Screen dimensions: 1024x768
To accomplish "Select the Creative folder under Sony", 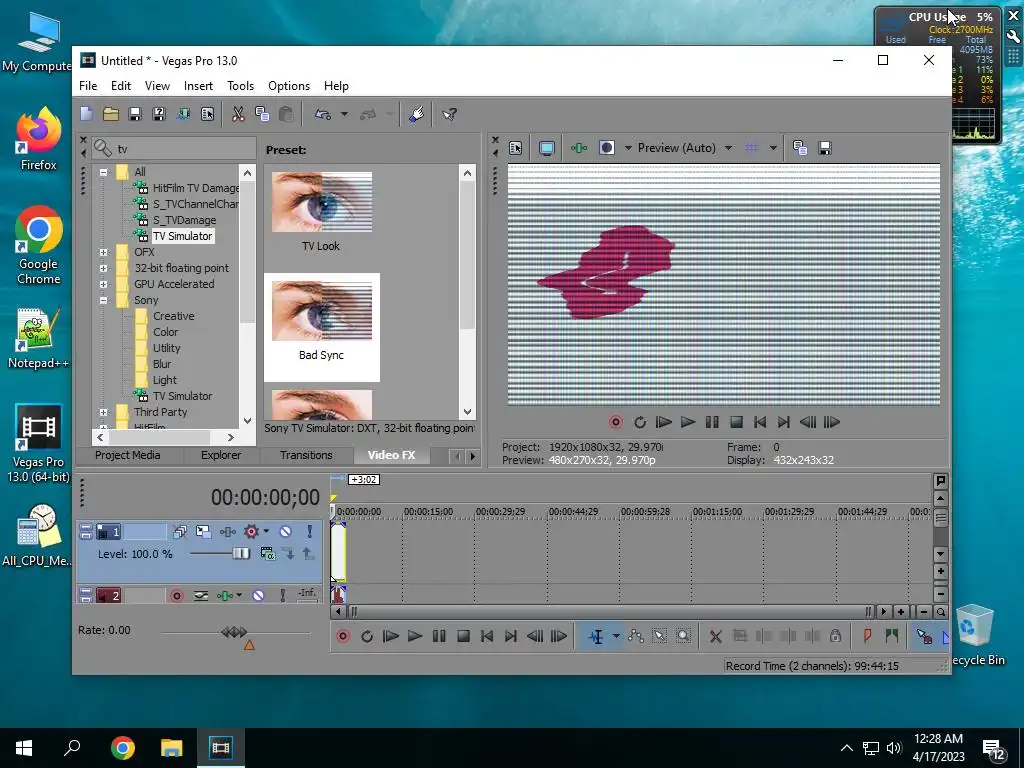I will (173, 316).
